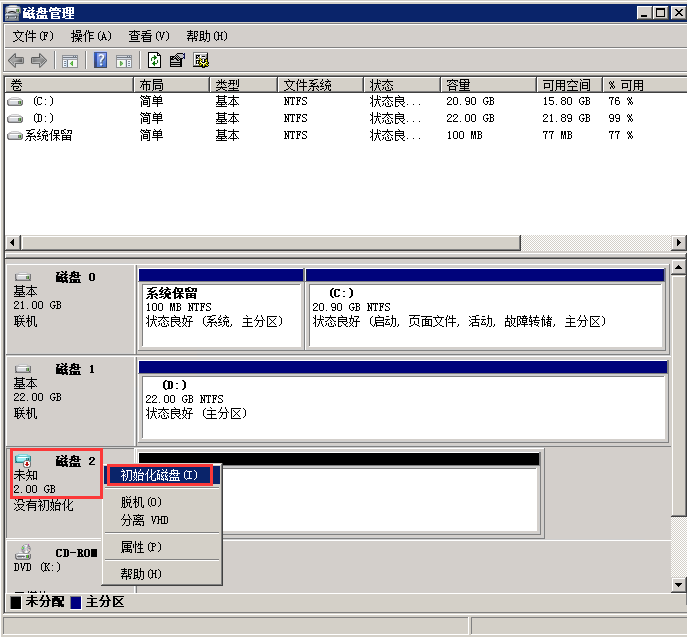Click the 100 MB capacity cell
687x637 pixels.
click(x=464, y=135)
